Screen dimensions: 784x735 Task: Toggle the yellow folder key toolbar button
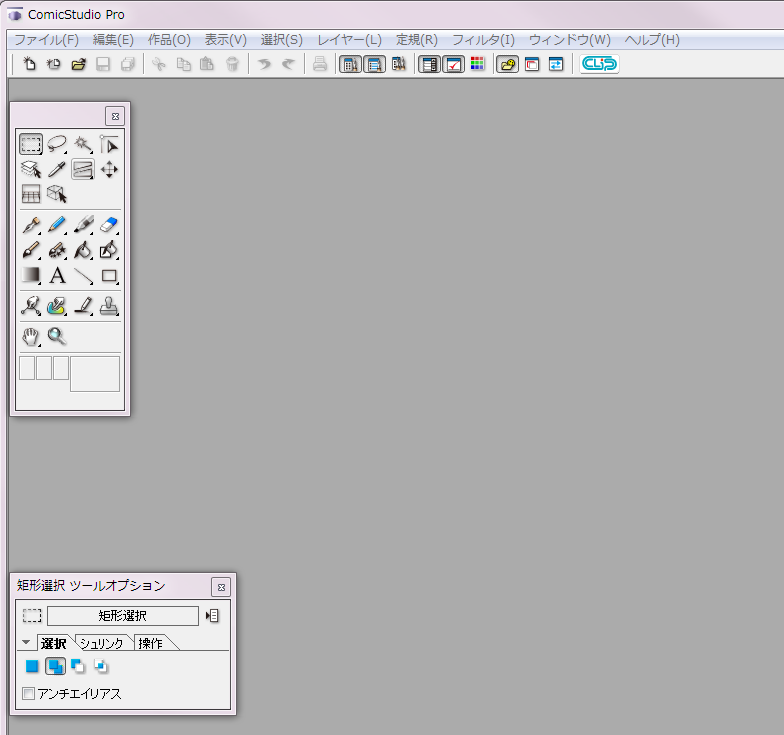(507, 64)
